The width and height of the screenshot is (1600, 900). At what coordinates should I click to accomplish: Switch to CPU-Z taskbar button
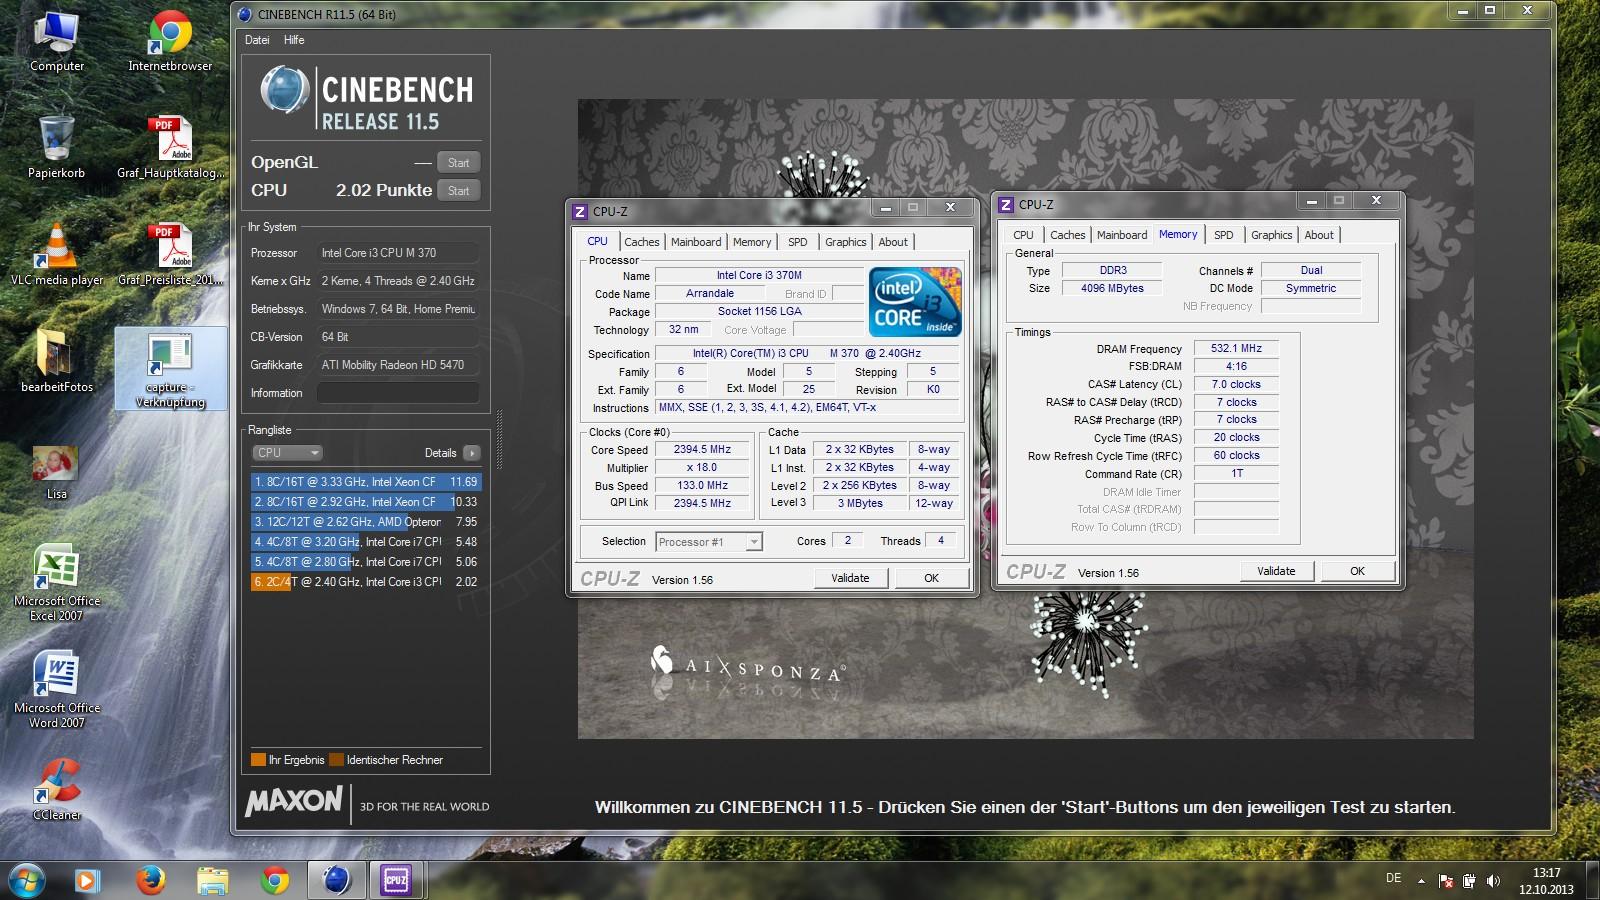coord(397,880)
